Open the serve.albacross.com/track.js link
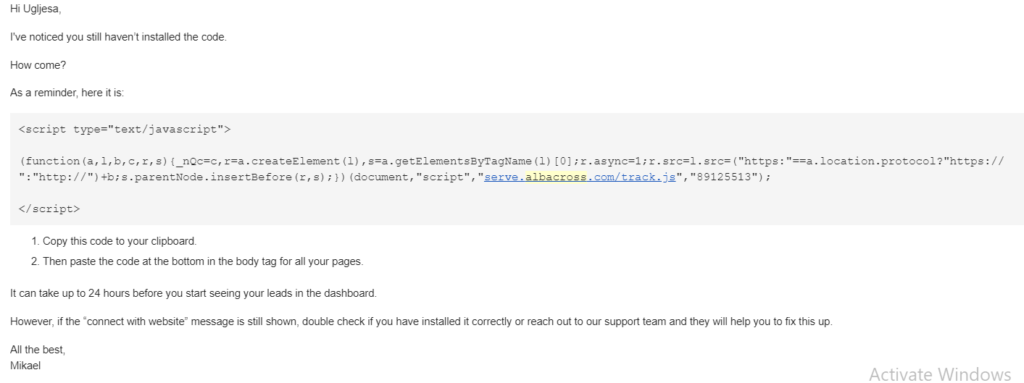 coord(579,177)
